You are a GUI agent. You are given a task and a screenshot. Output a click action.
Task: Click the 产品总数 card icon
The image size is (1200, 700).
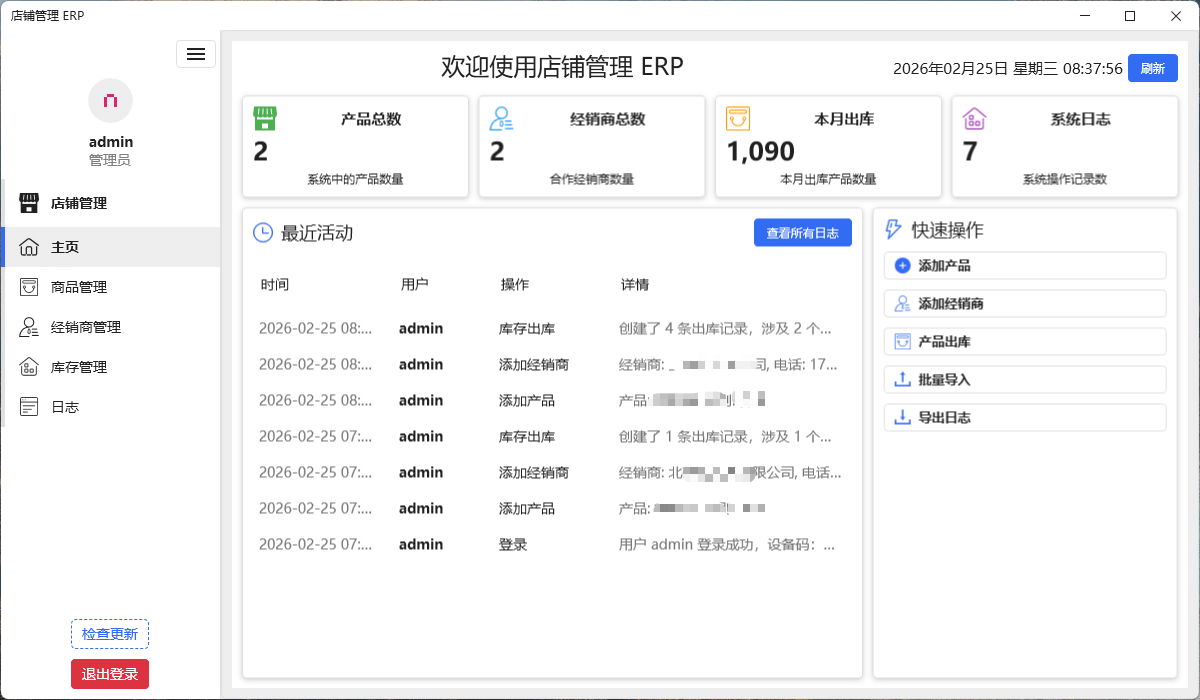[263, 118]
